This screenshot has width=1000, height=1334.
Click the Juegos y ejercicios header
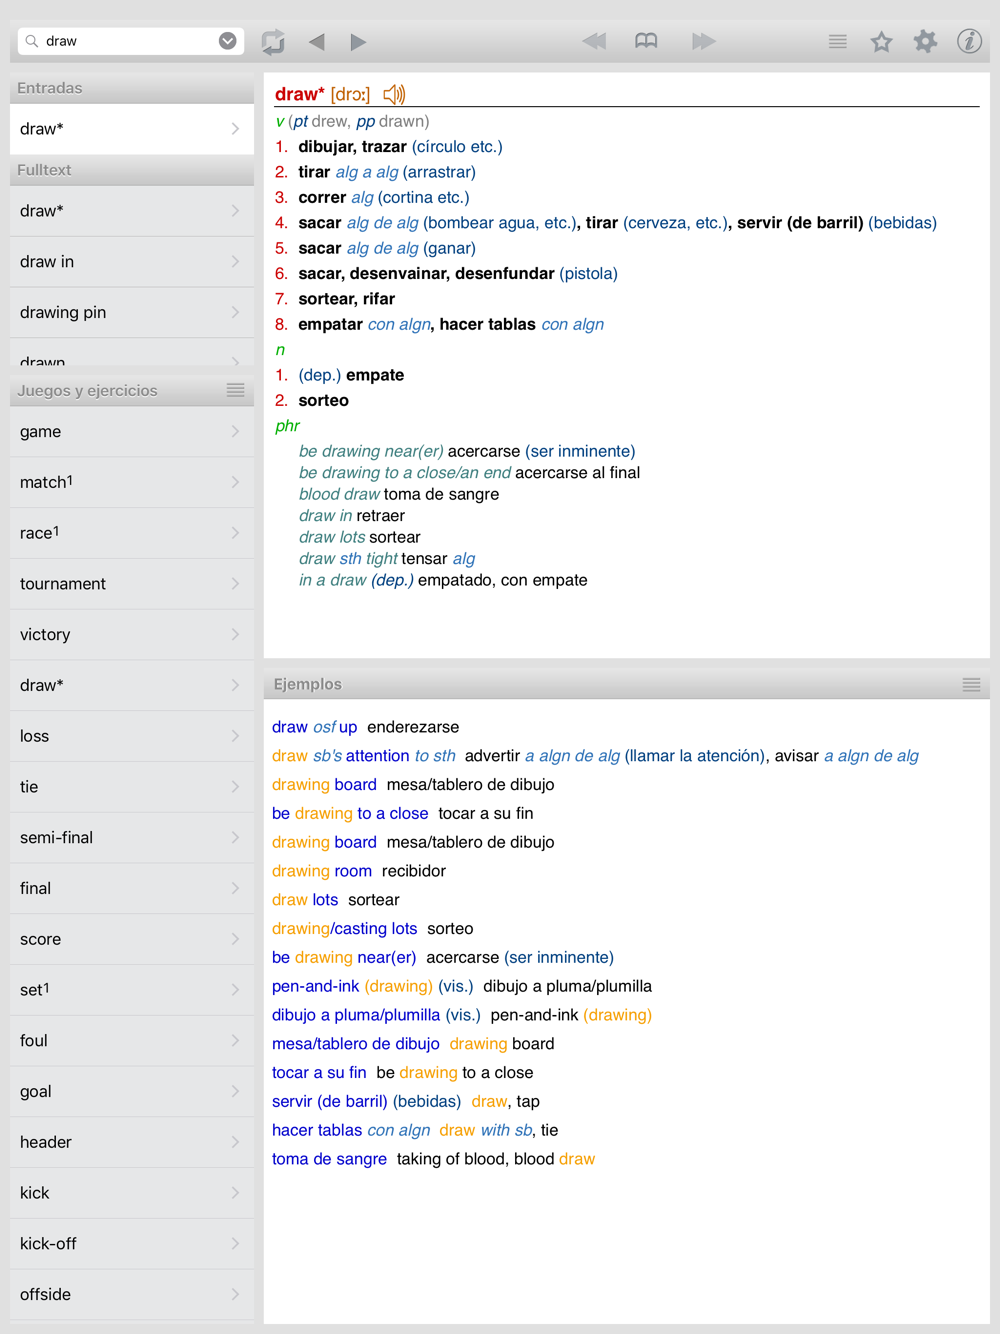point(132,390)
